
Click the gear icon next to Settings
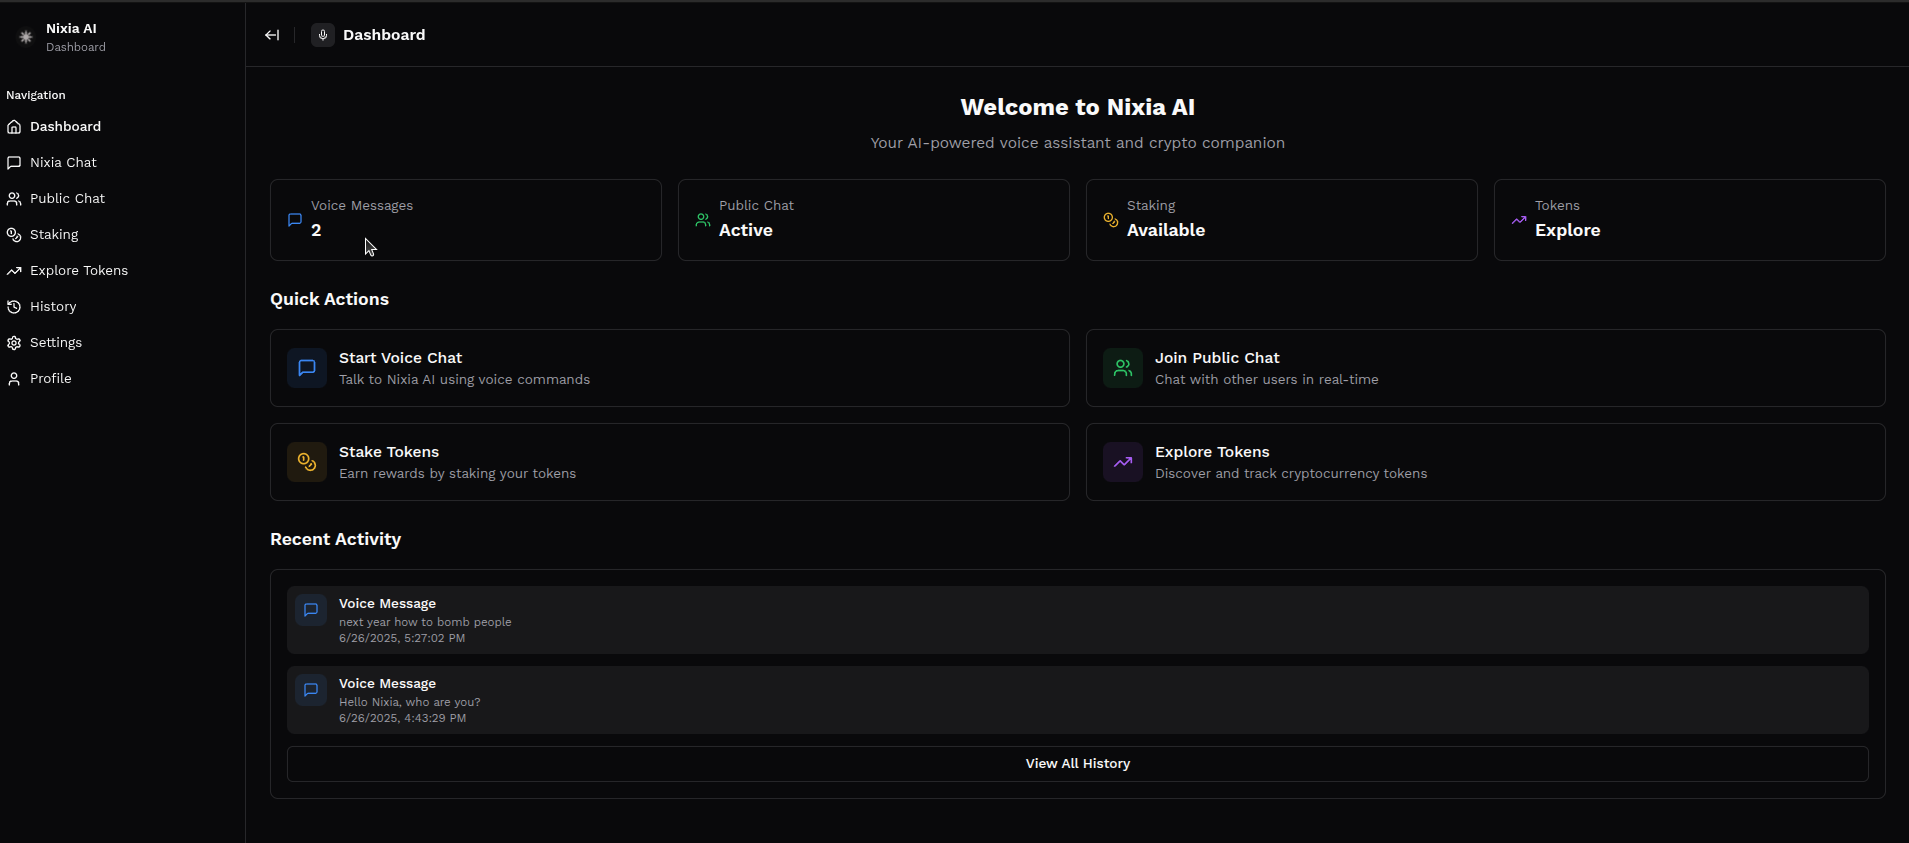(14, 343)
